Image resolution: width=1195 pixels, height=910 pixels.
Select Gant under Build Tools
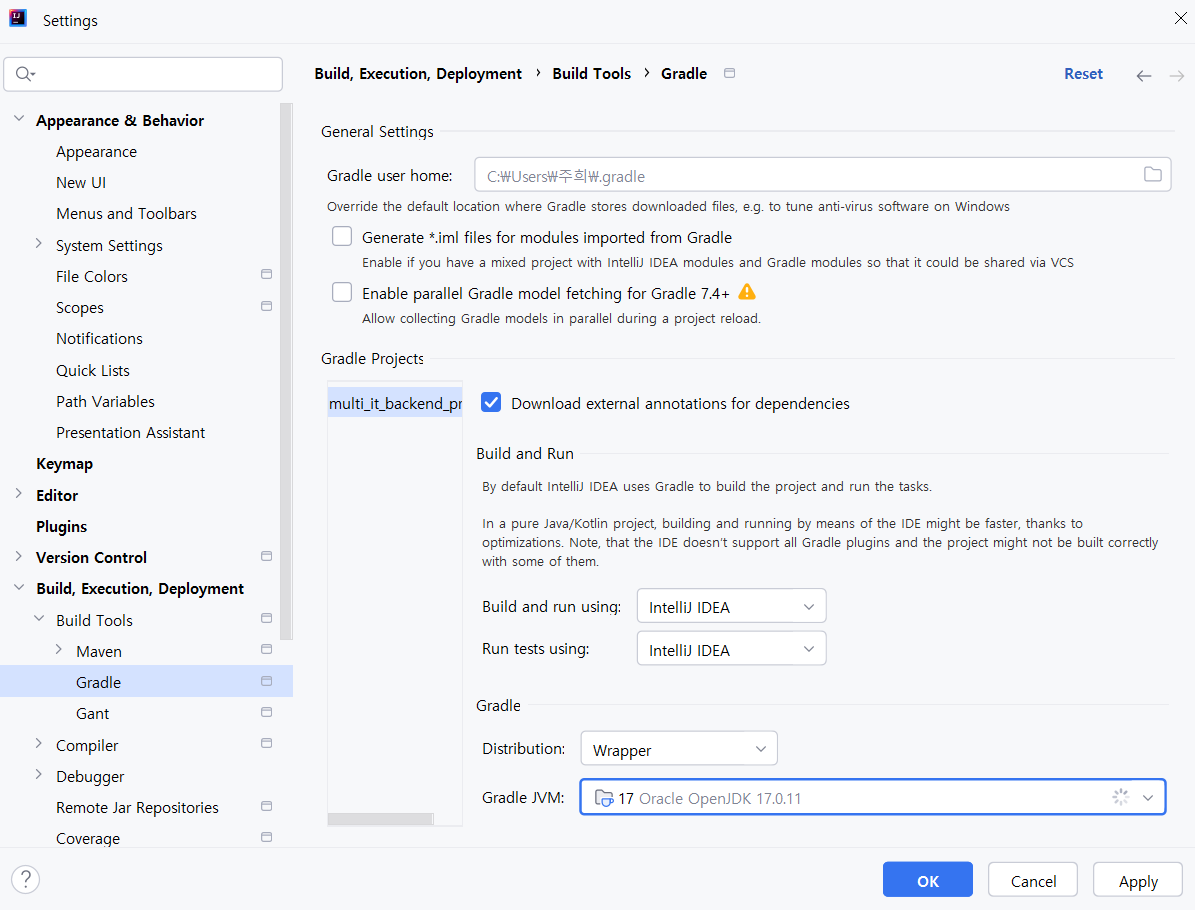[92, 714]
